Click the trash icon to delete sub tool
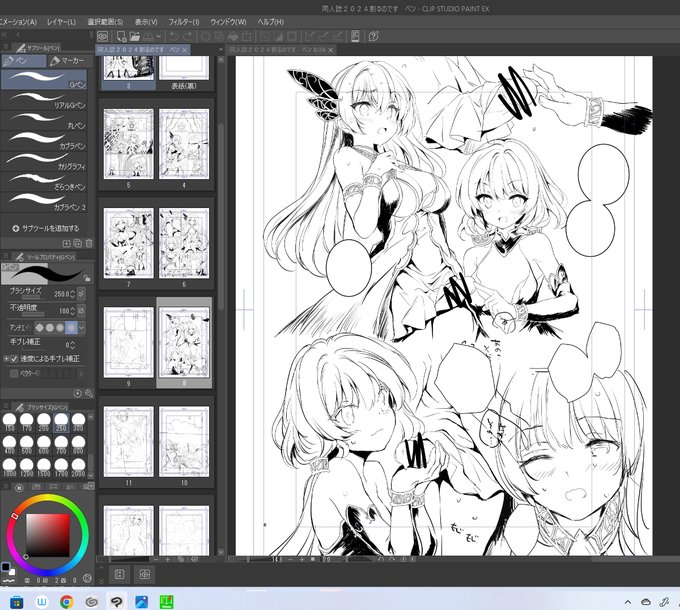 coord(89,243)
